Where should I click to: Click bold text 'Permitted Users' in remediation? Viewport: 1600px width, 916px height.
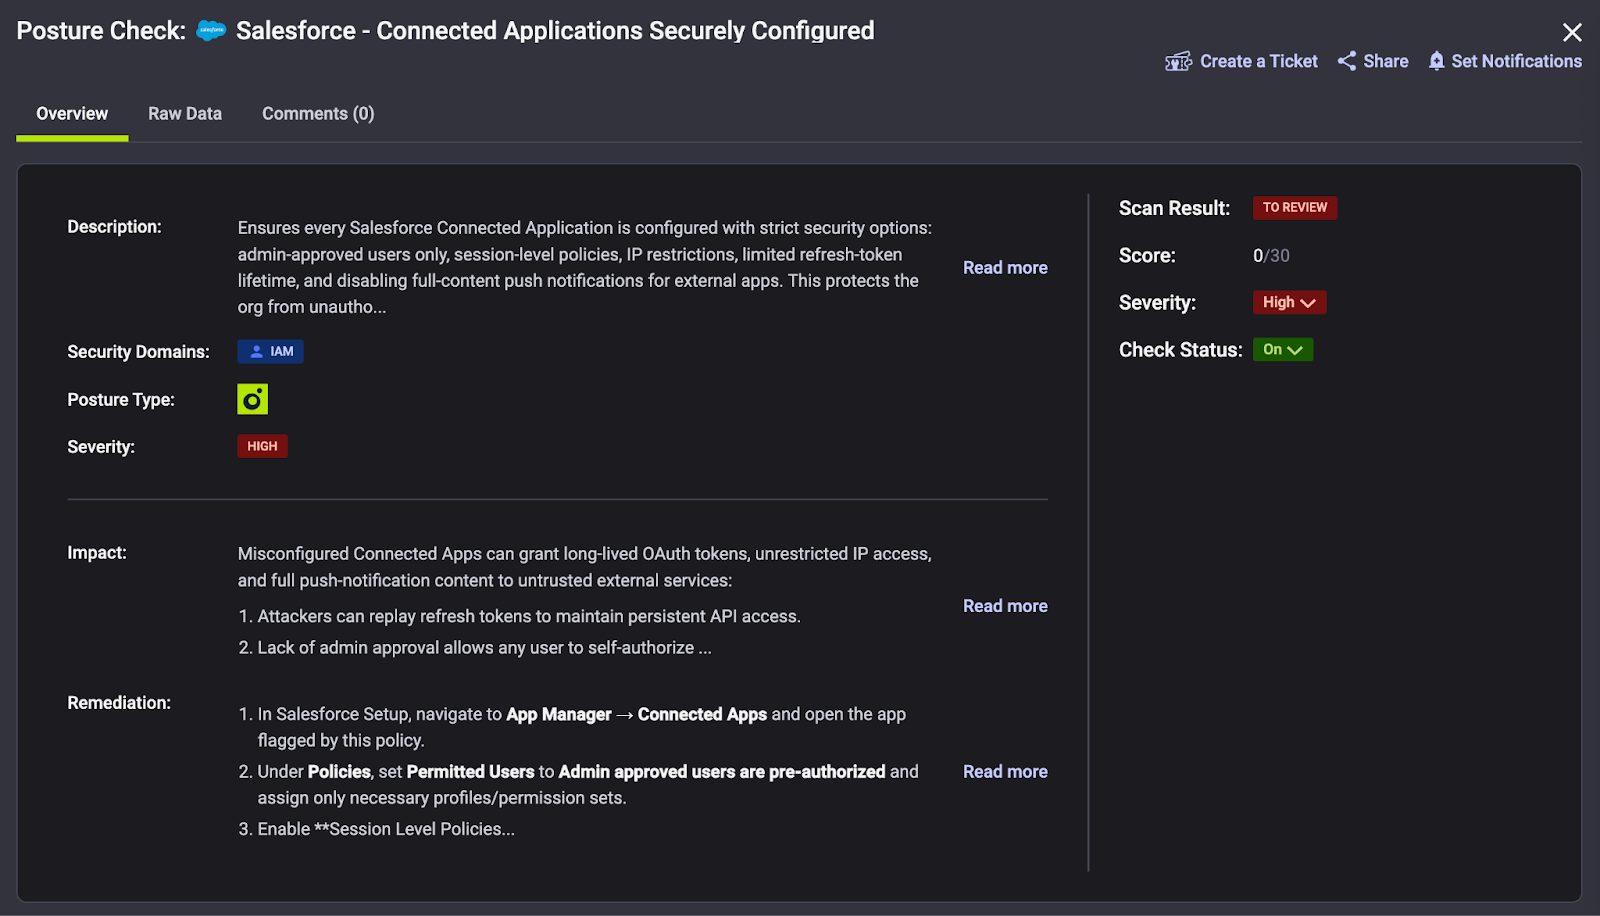coord(471,772)
